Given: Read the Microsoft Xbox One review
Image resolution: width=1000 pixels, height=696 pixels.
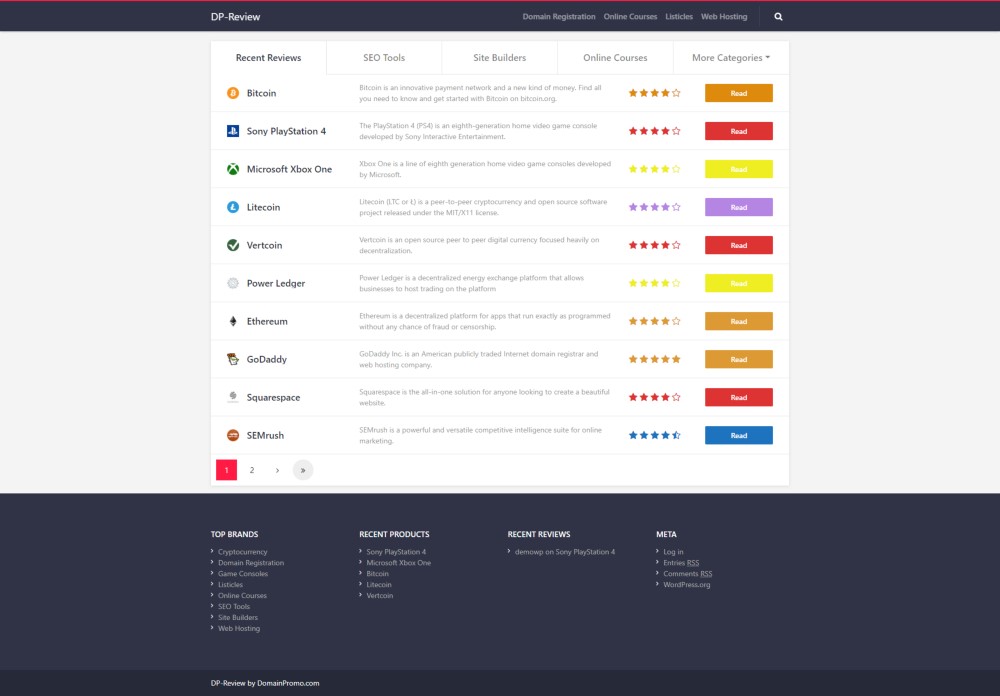Looking at the screenshot, I should tap(739, 169).
